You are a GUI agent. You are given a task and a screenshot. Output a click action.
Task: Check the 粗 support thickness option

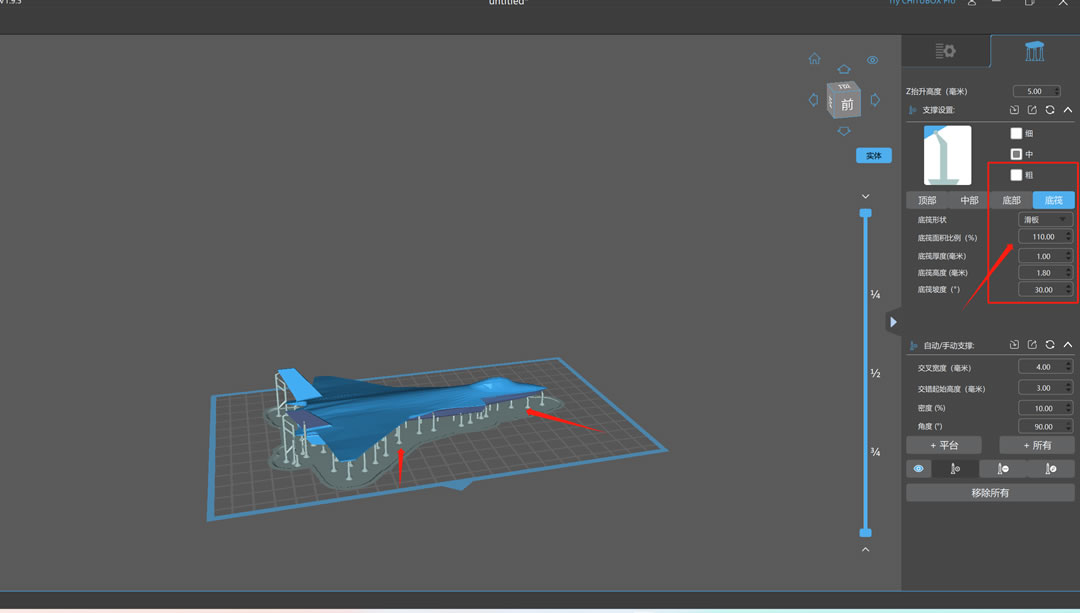tap(1016, 174)
